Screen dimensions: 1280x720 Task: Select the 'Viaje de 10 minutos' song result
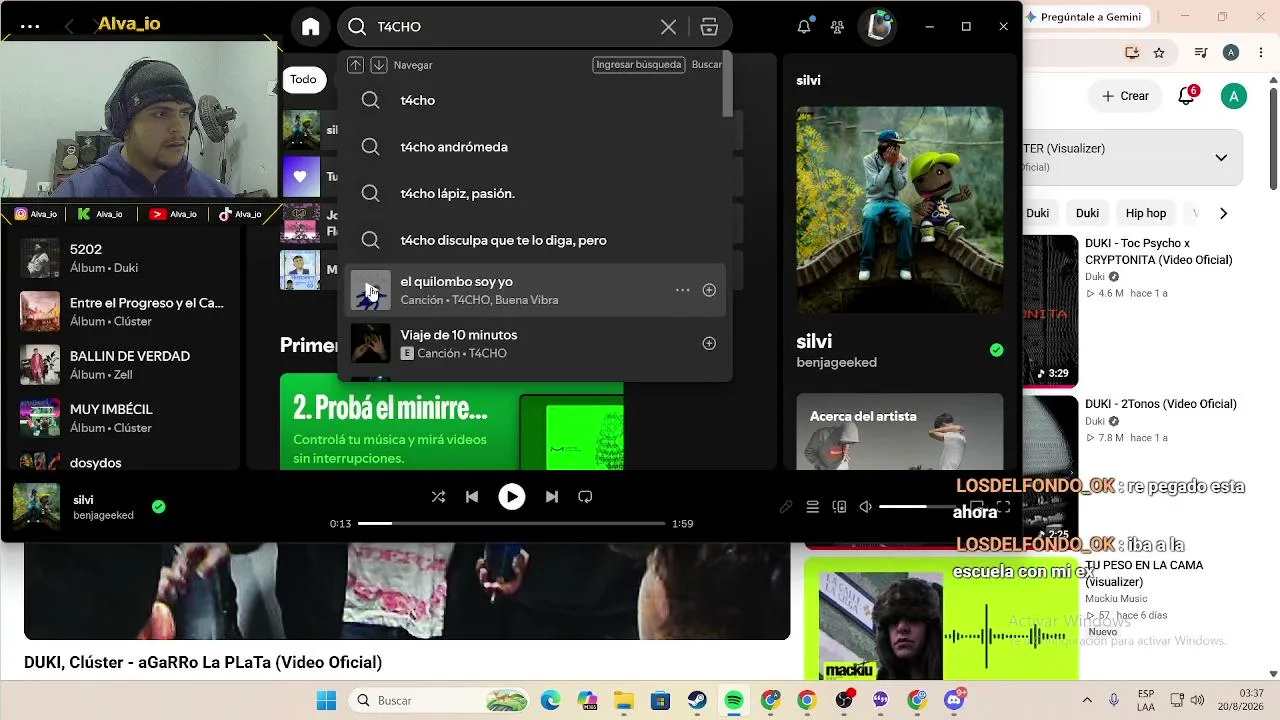(x=535, y=343)
